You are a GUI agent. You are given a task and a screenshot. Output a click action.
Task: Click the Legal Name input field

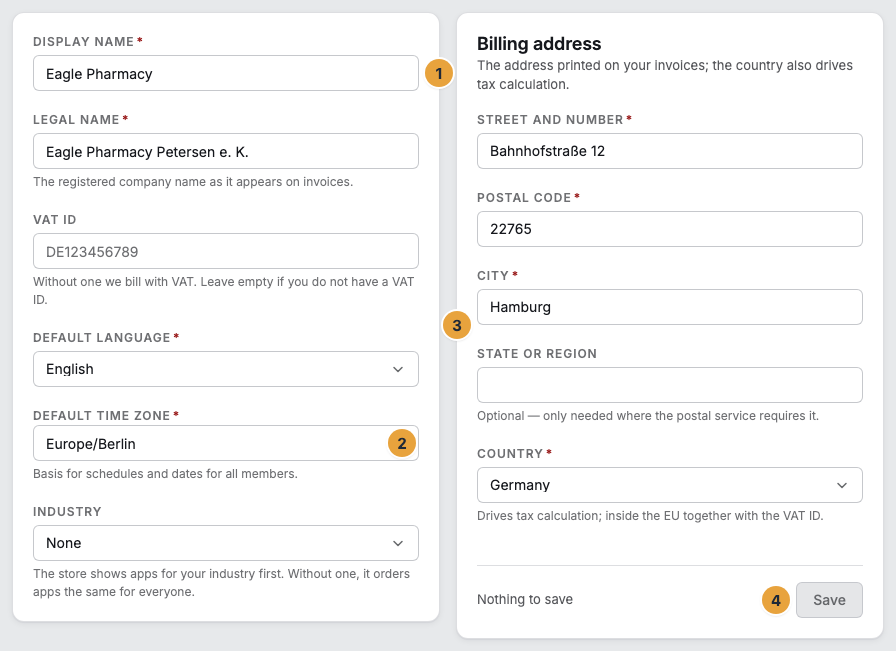point(226,151)
